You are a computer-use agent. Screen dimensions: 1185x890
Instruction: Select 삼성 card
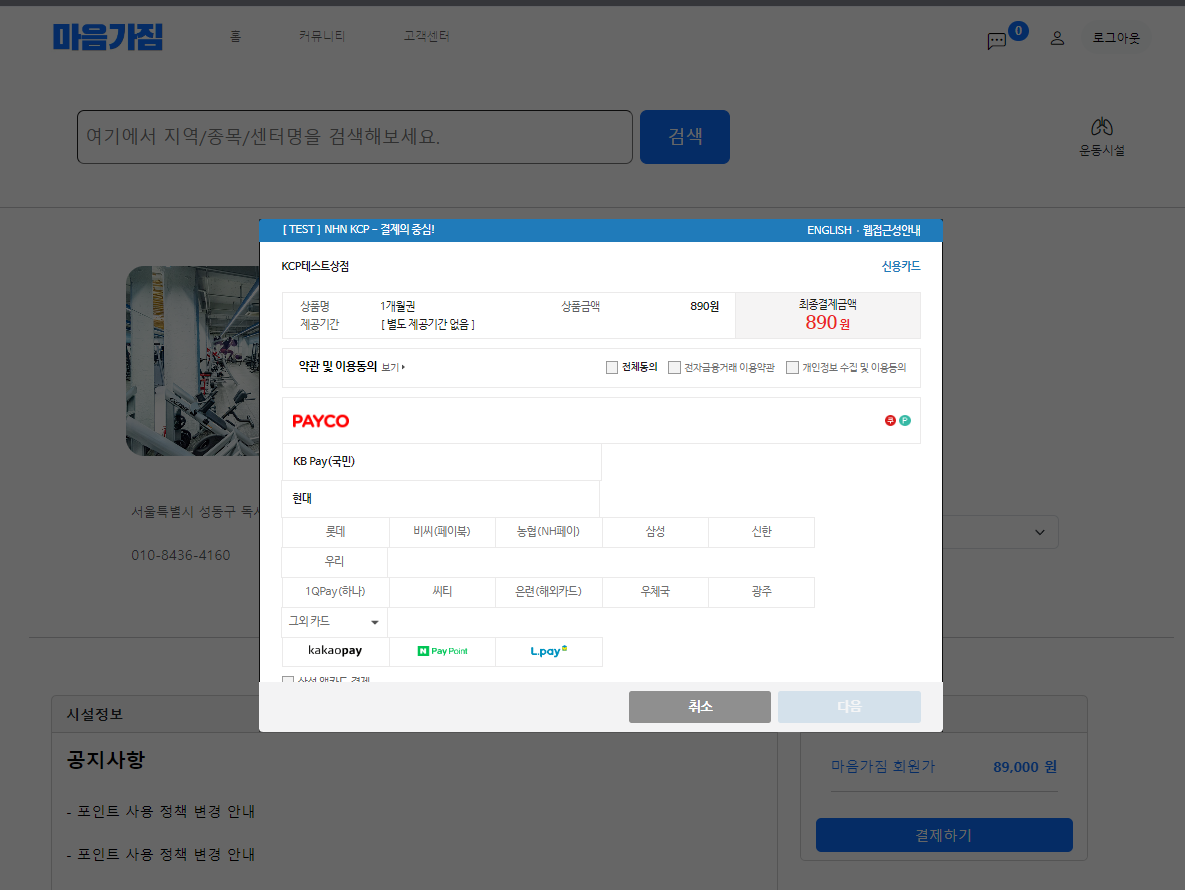(655, 532)
